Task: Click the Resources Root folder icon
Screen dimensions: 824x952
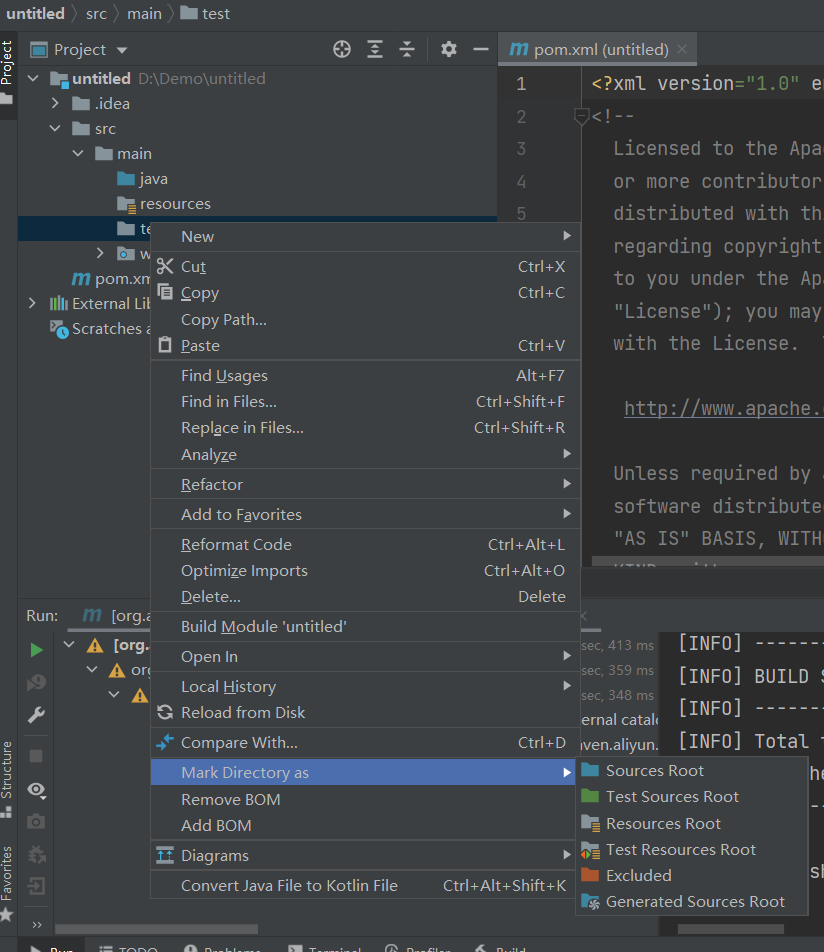Action: tap(590, 823)
